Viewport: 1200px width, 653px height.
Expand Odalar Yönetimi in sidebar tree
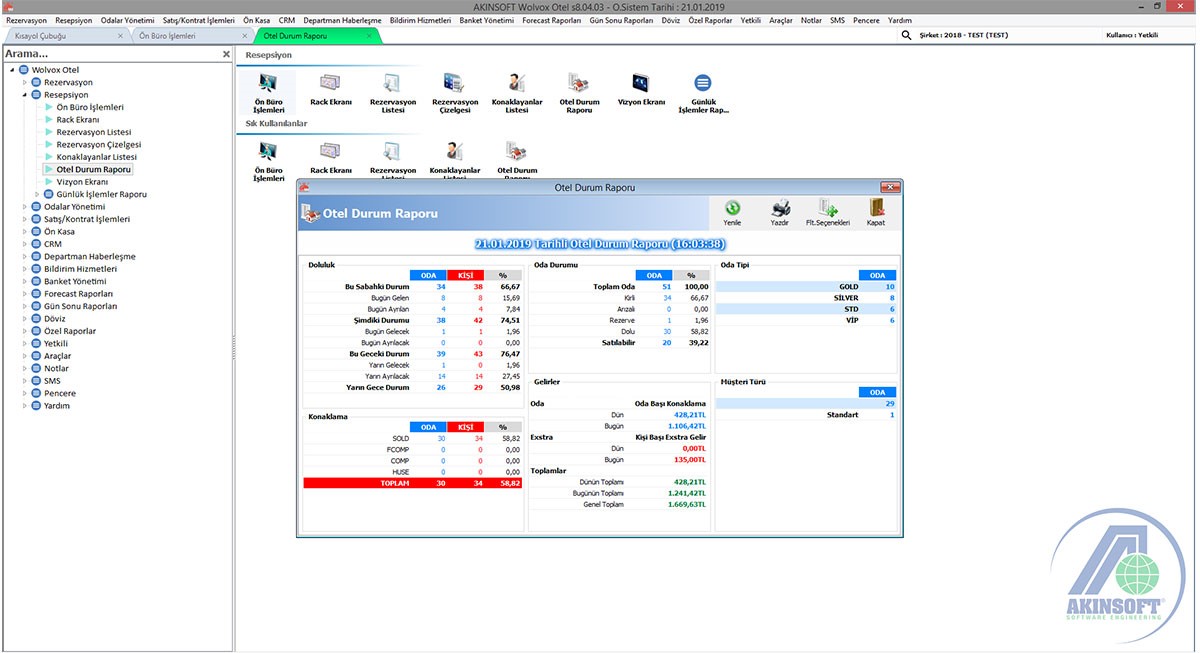pos(25,207)
